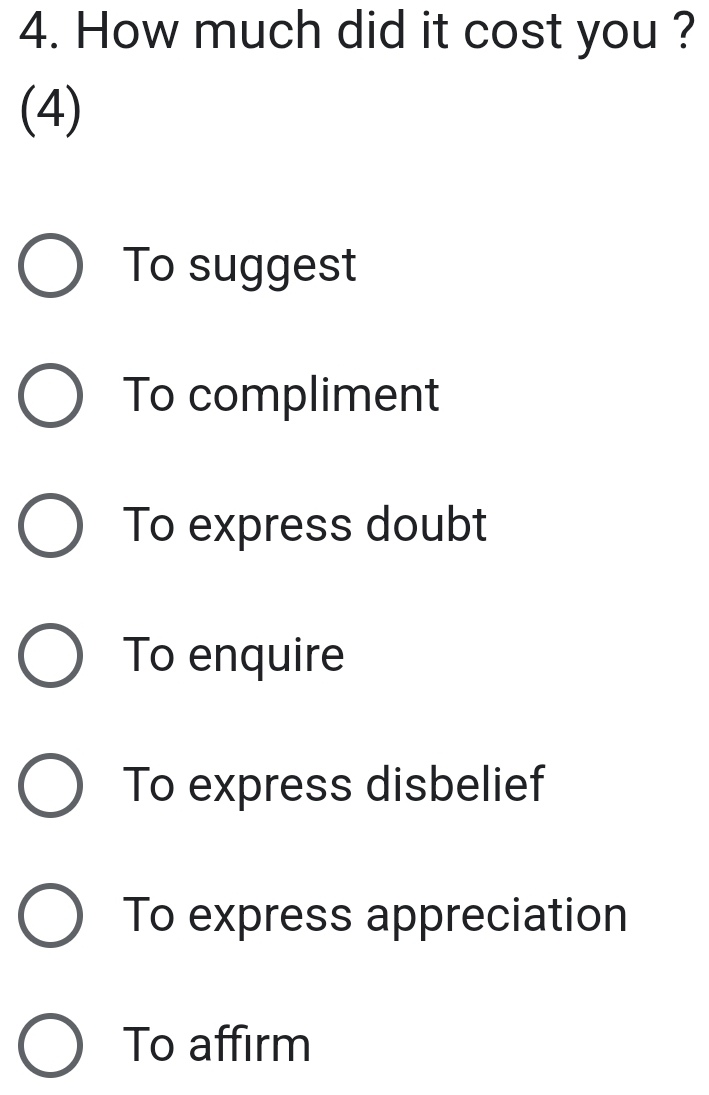
Task: Tap the "To express doubt" label text
Action: pos(305,526)
